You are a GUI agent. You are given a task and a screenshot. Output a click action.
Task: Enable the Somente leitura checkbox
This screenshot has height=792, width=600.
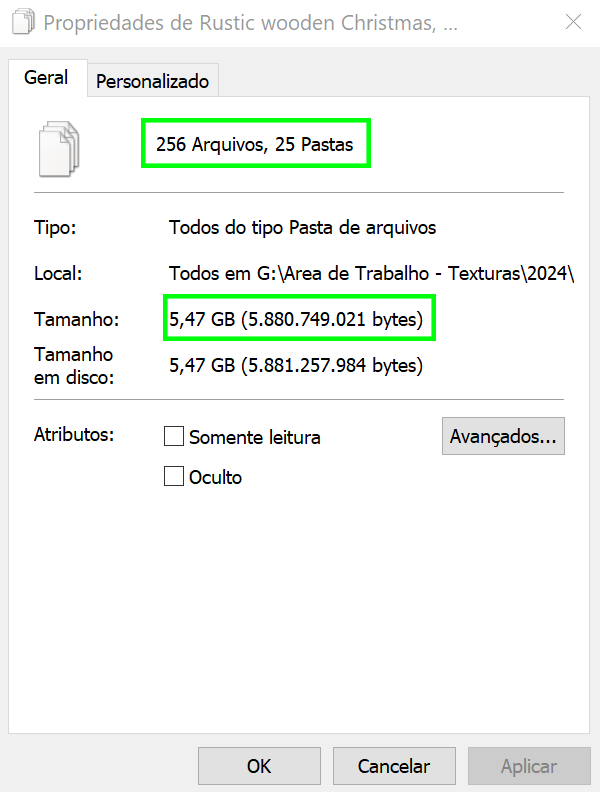click(x=174, y=436)
